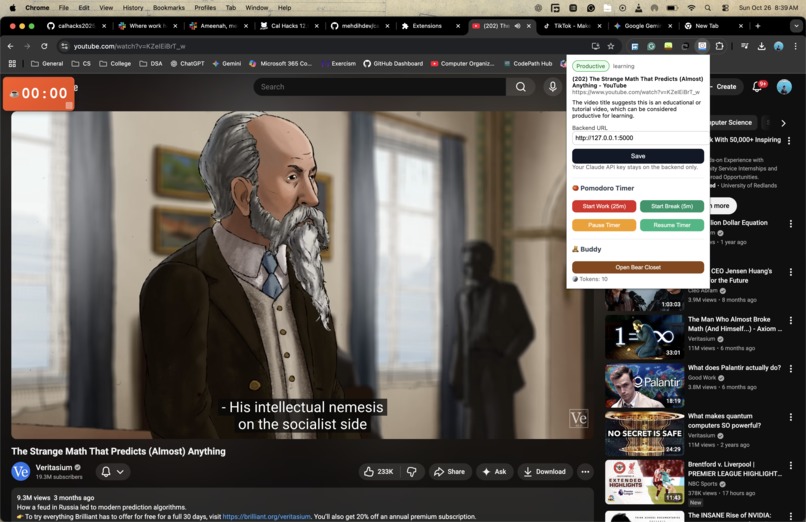Viewport: 806px width, 522px height.
Task: Go back with the browser back arrow
Action: point(11,46)
